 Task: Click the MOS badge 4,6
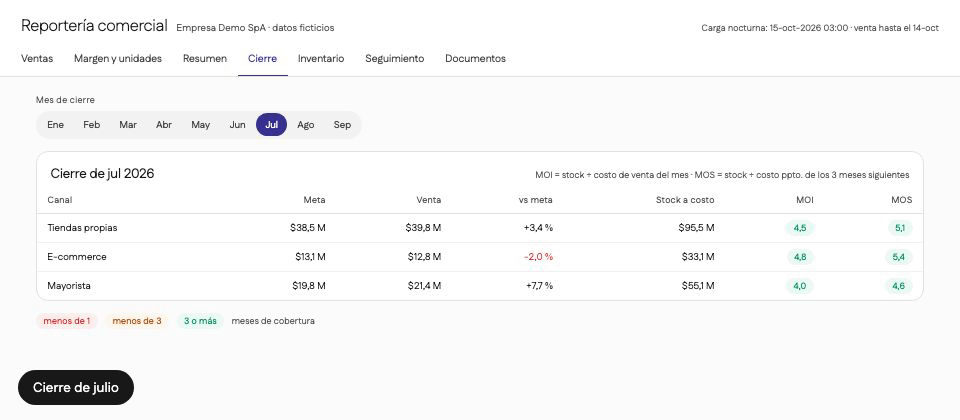click(x=898, y=286)
